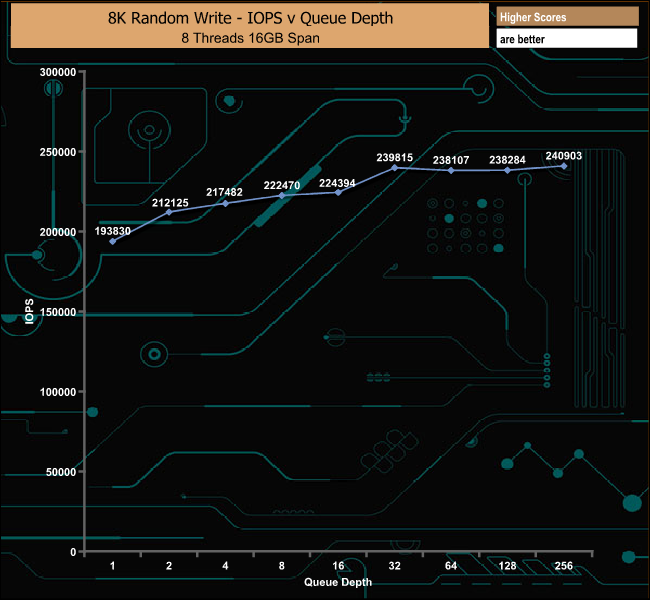
Task: Click the 'are better' legend box
Action: pos(567,39)
